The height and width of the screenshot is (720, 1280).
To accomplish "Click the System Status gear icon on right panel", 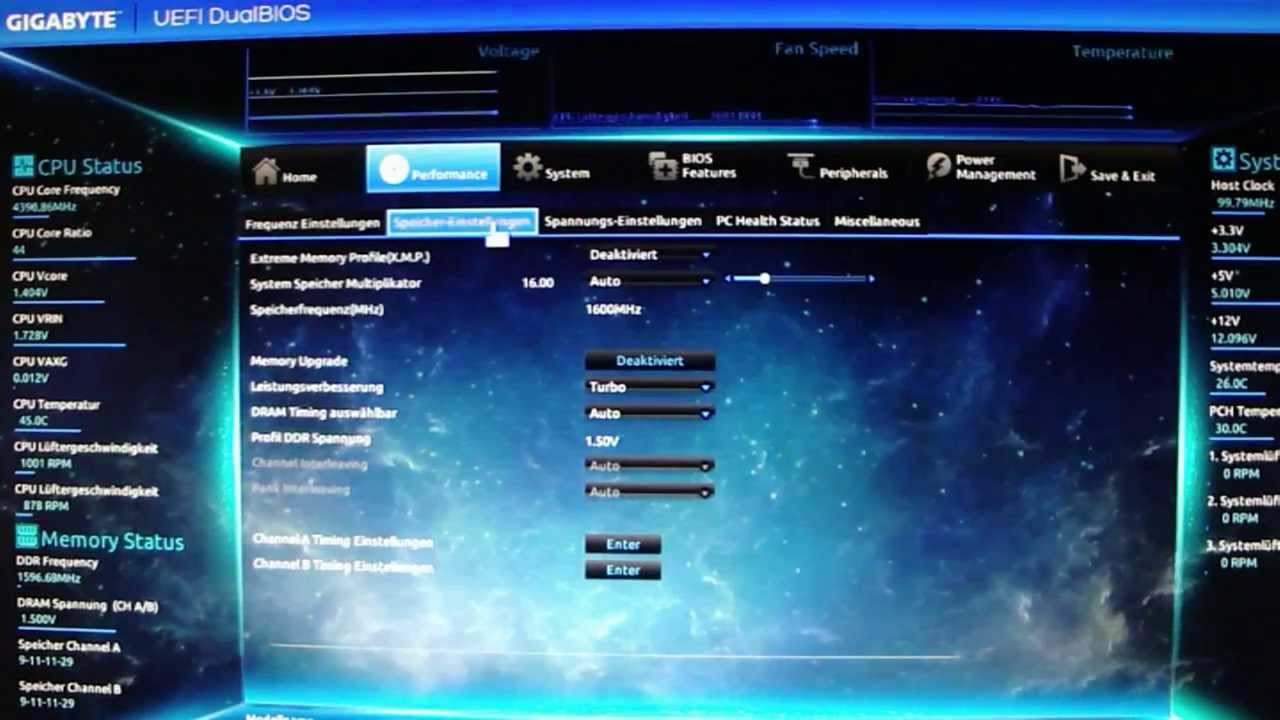I will pos(1222,159).
